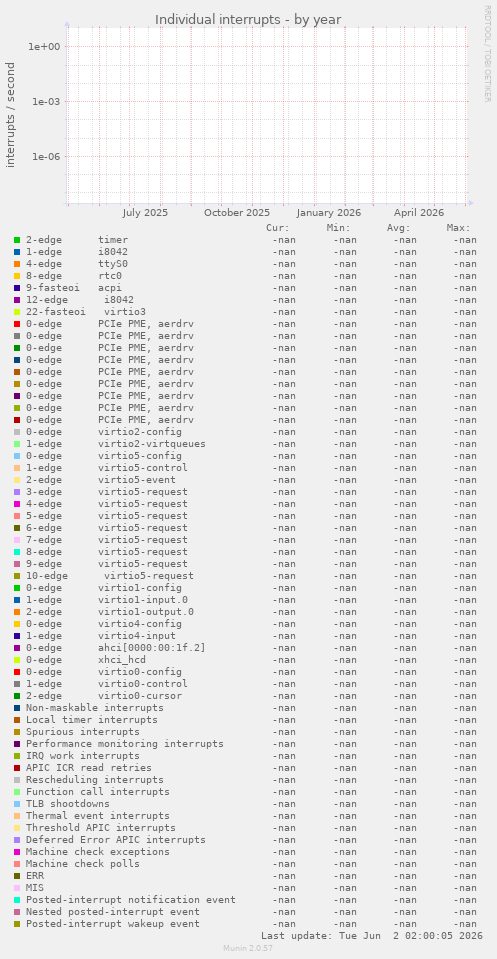Click the magenta swatch beside Machine check exceptions
497x959 pixels.
17,851
